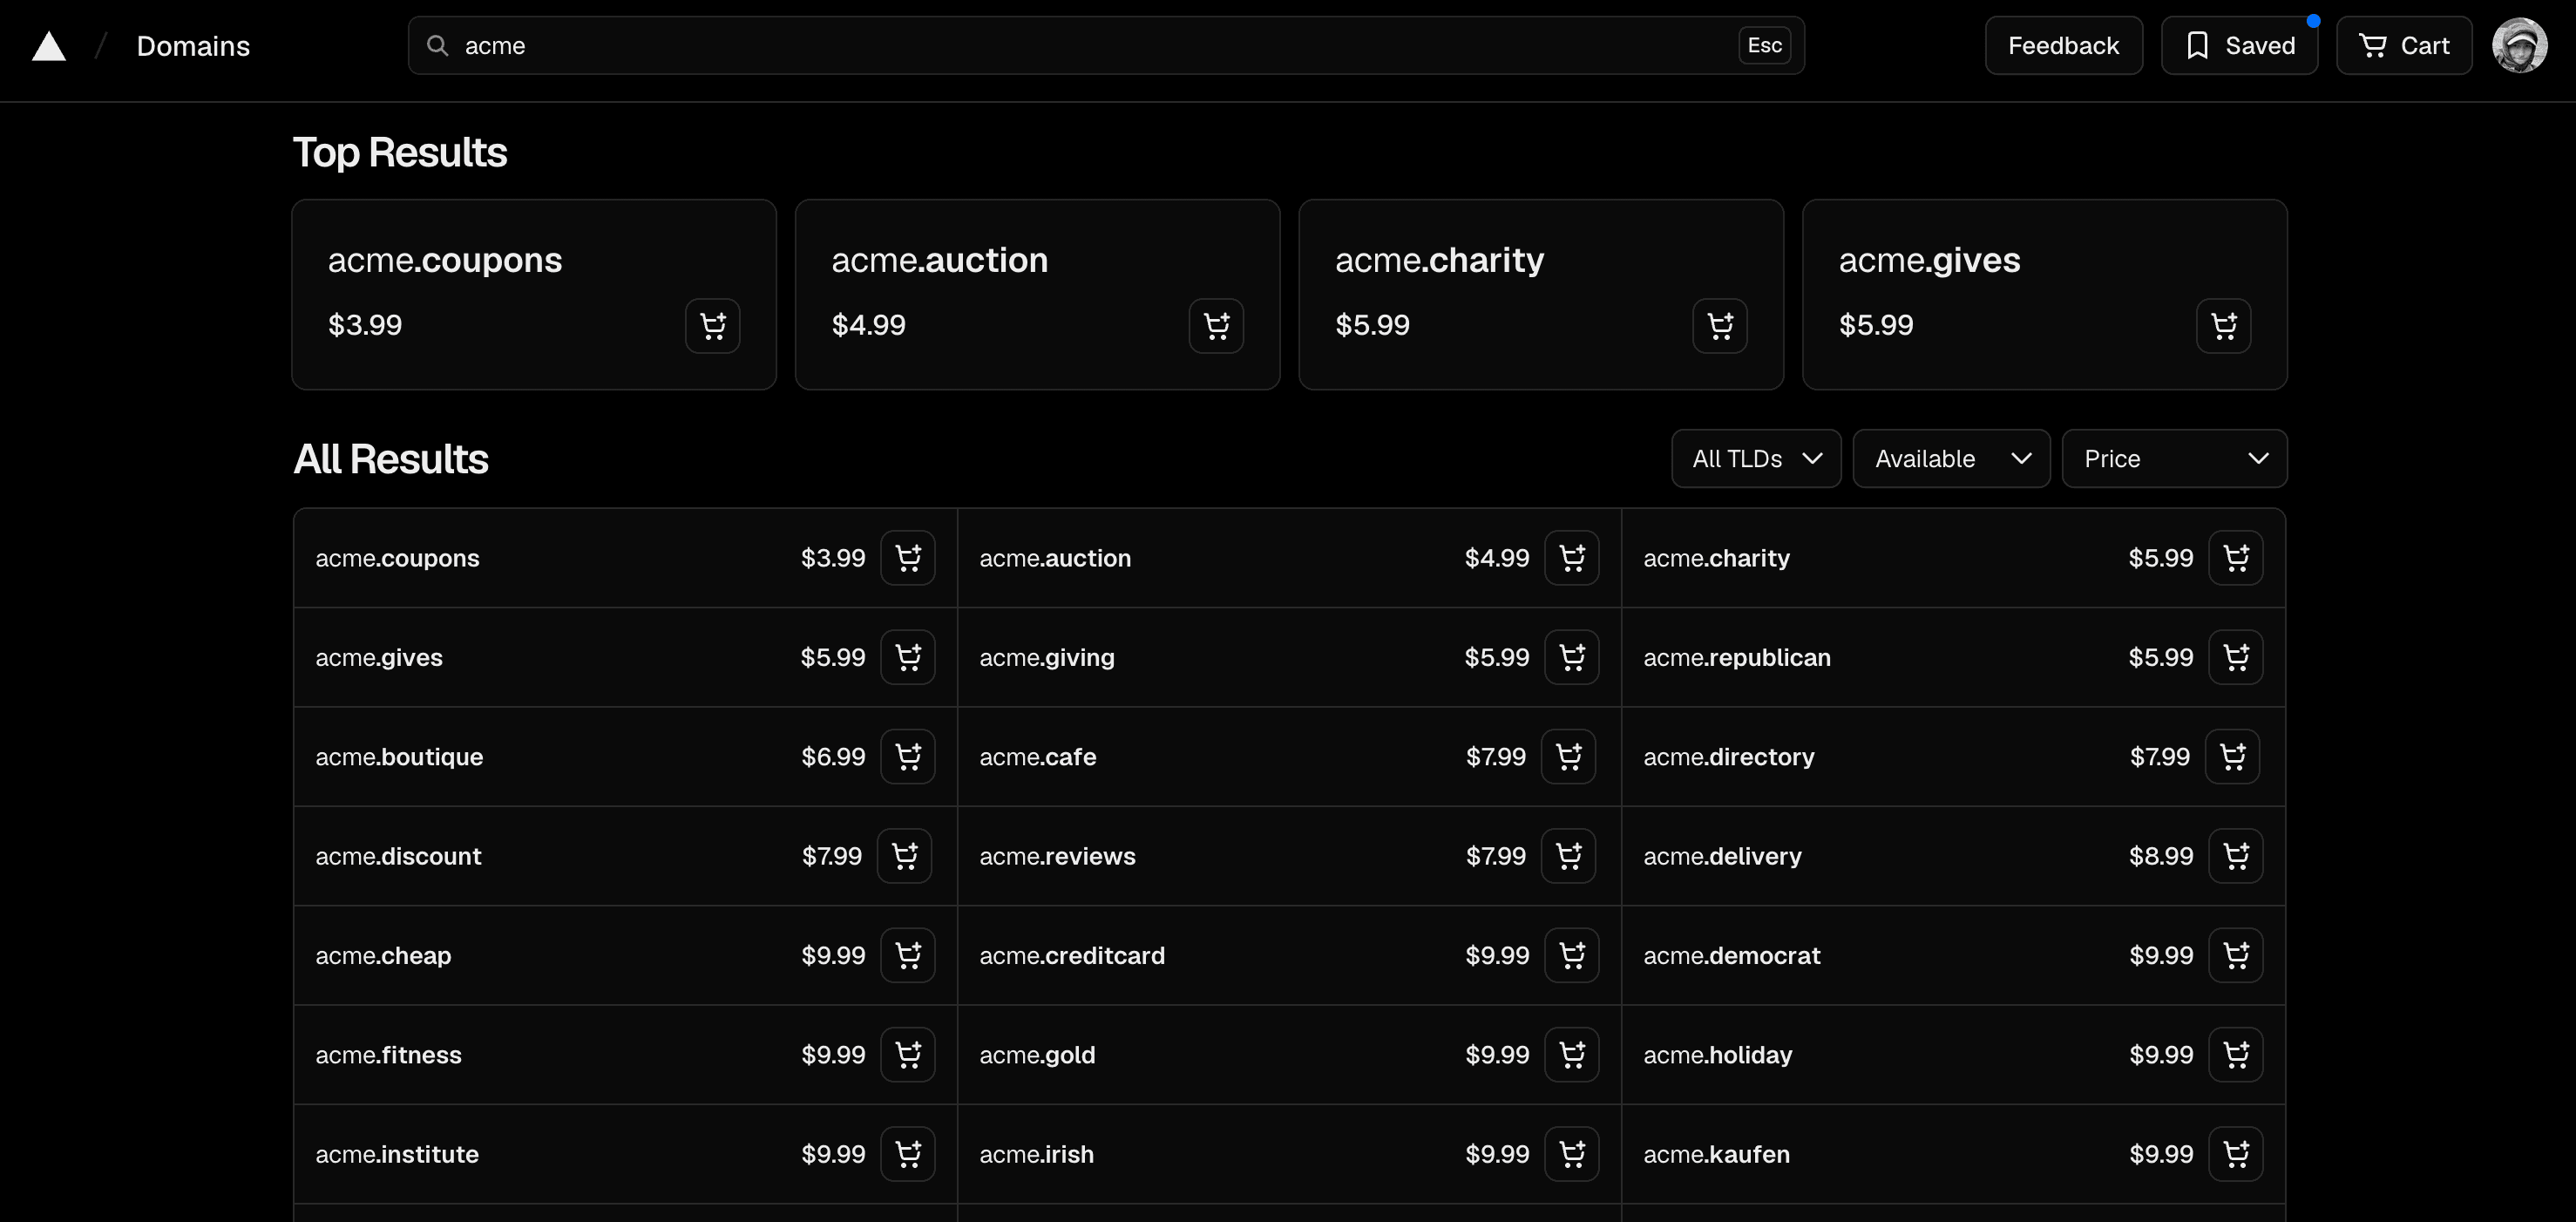This screenshot has height=1222, width=2576.
Task: Click acme.institute domain name
Action: 397,1154
